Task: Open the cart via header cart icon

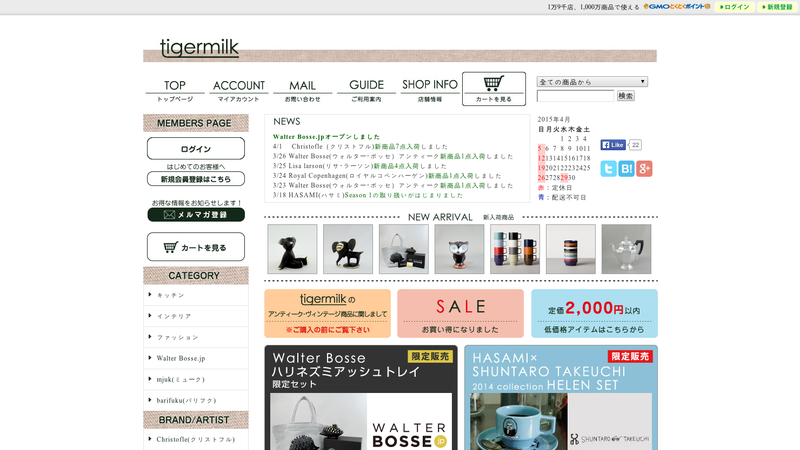Action: coord(494,89)
